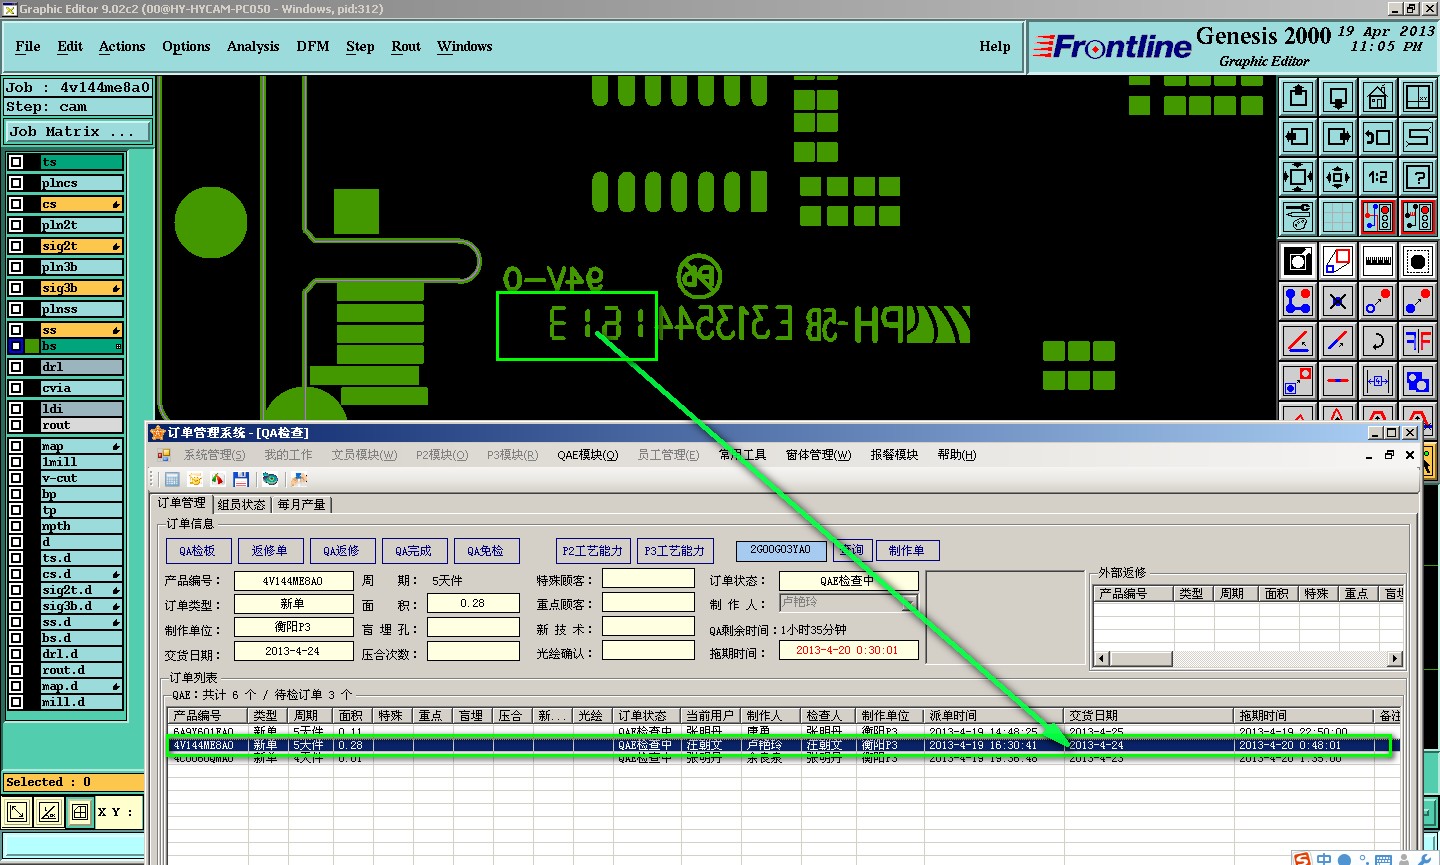The image size is (1440, 865).
Task: Open the Analysis menu
Action: [253, 46]
